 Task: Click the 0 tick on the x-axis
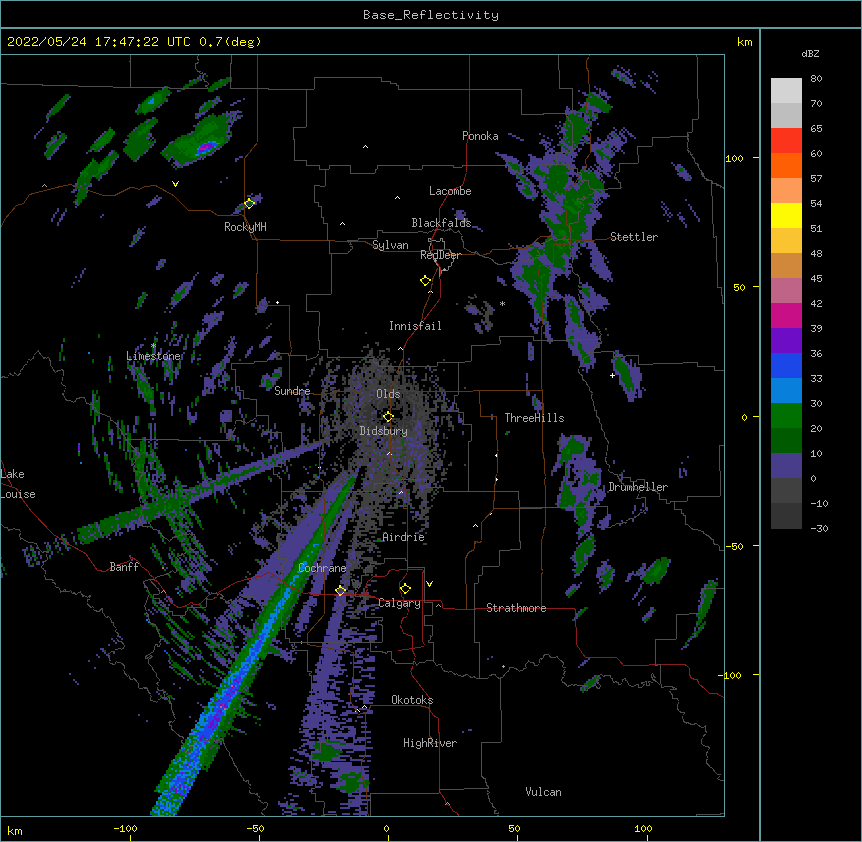click(386, 829)
